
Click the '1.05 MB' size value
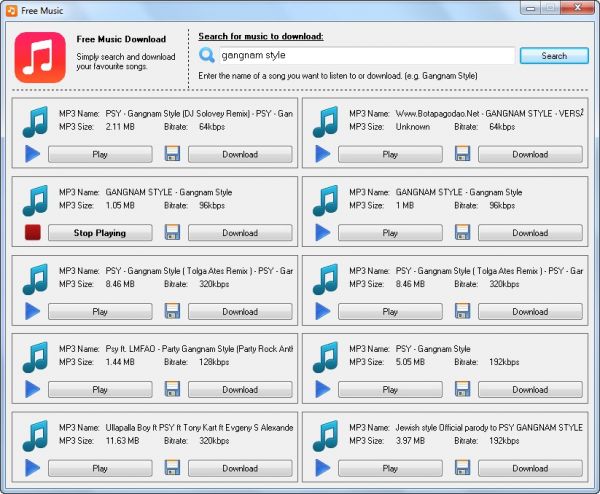[x=120, y=205]
